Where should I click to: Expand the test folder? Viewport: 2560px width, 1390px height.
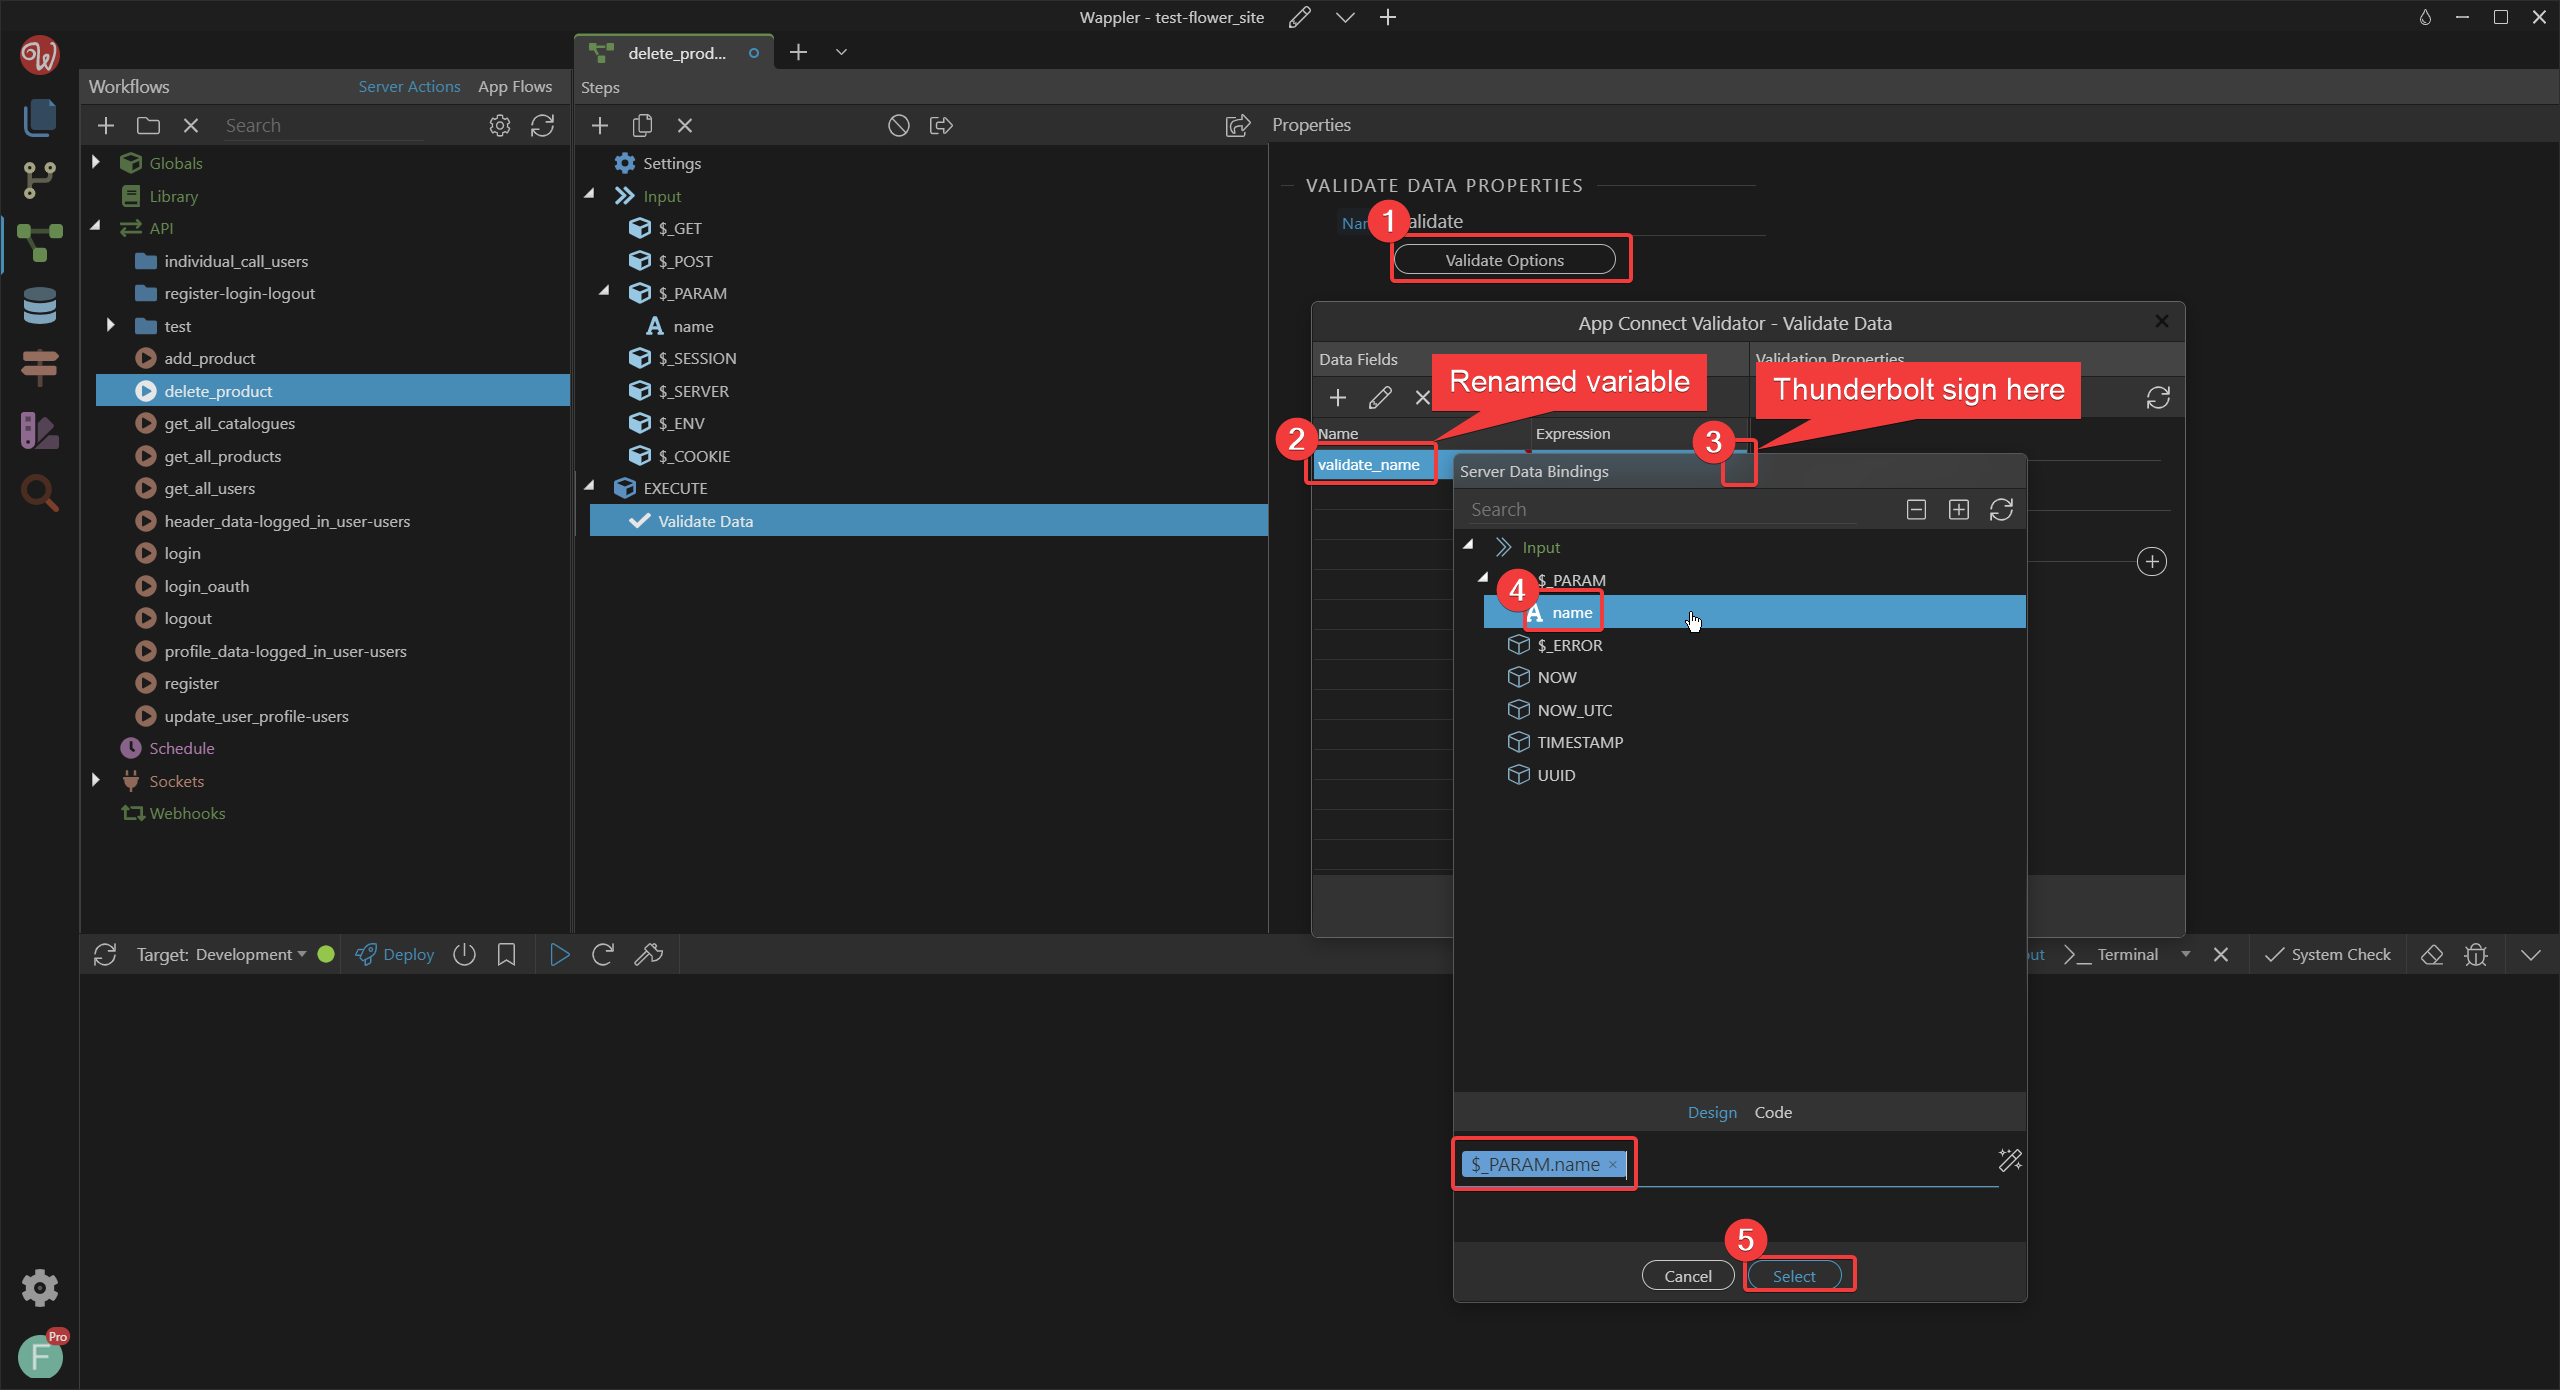(111, 325)
